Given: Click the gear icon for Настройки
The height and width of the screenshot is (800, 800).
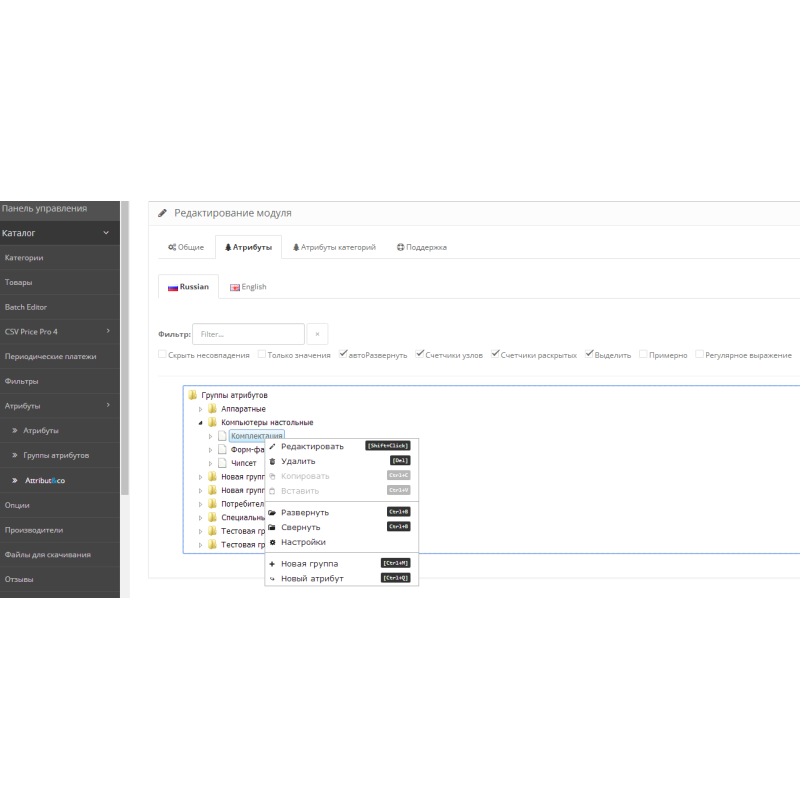Looking at the screenshot, I should 272,542.
